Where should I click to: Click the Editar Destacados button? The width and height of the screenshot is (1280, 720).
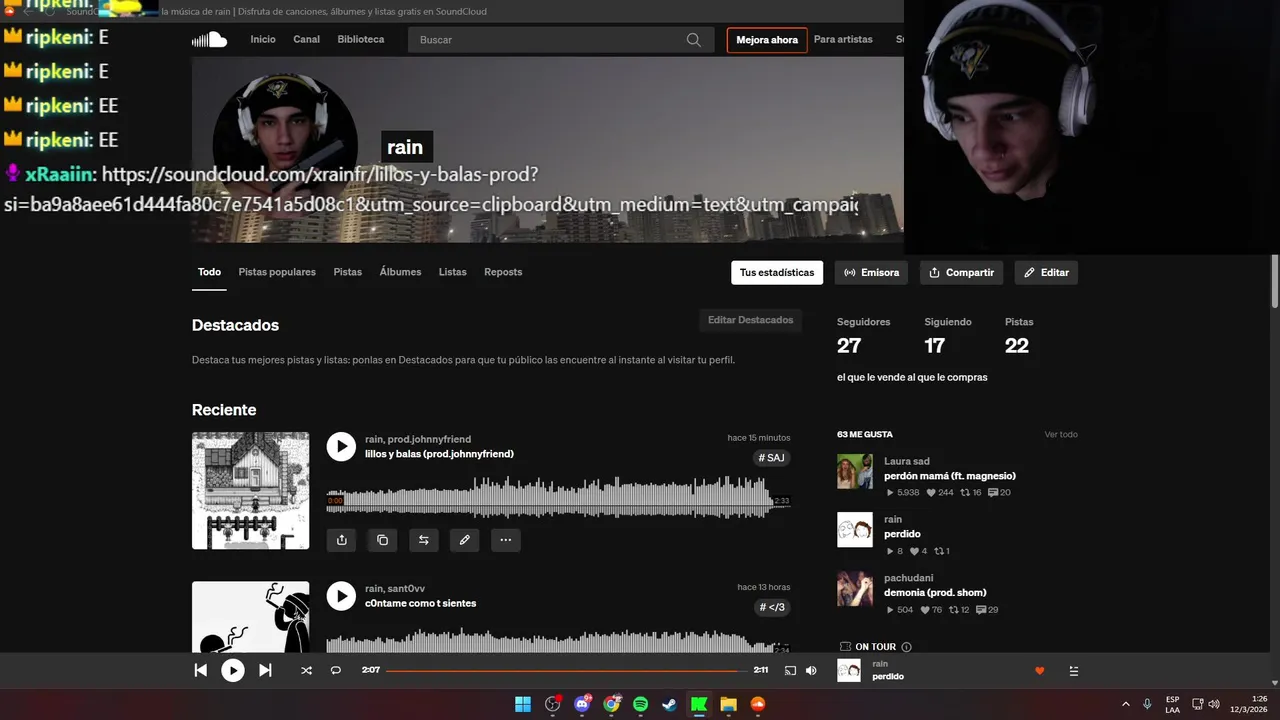click(750, 320)
